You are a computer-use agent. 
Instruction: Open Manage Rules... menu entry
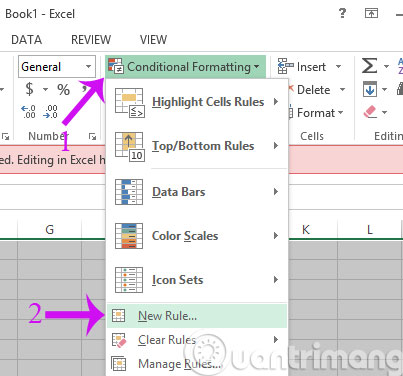197,364
